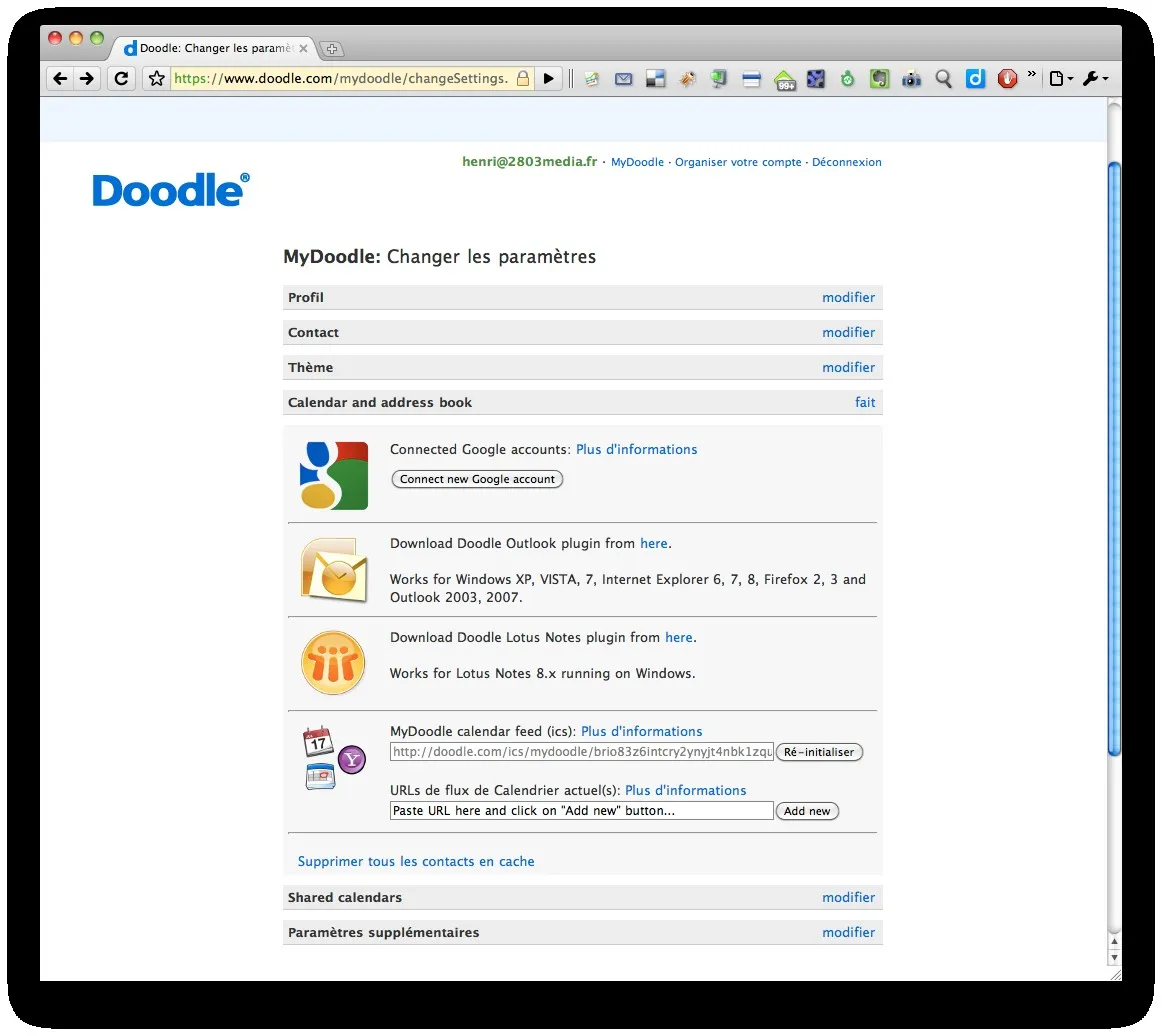Click the calendar icon showing 17
The width and height of the screenshot is (1162, 1036).
(318, 742)
